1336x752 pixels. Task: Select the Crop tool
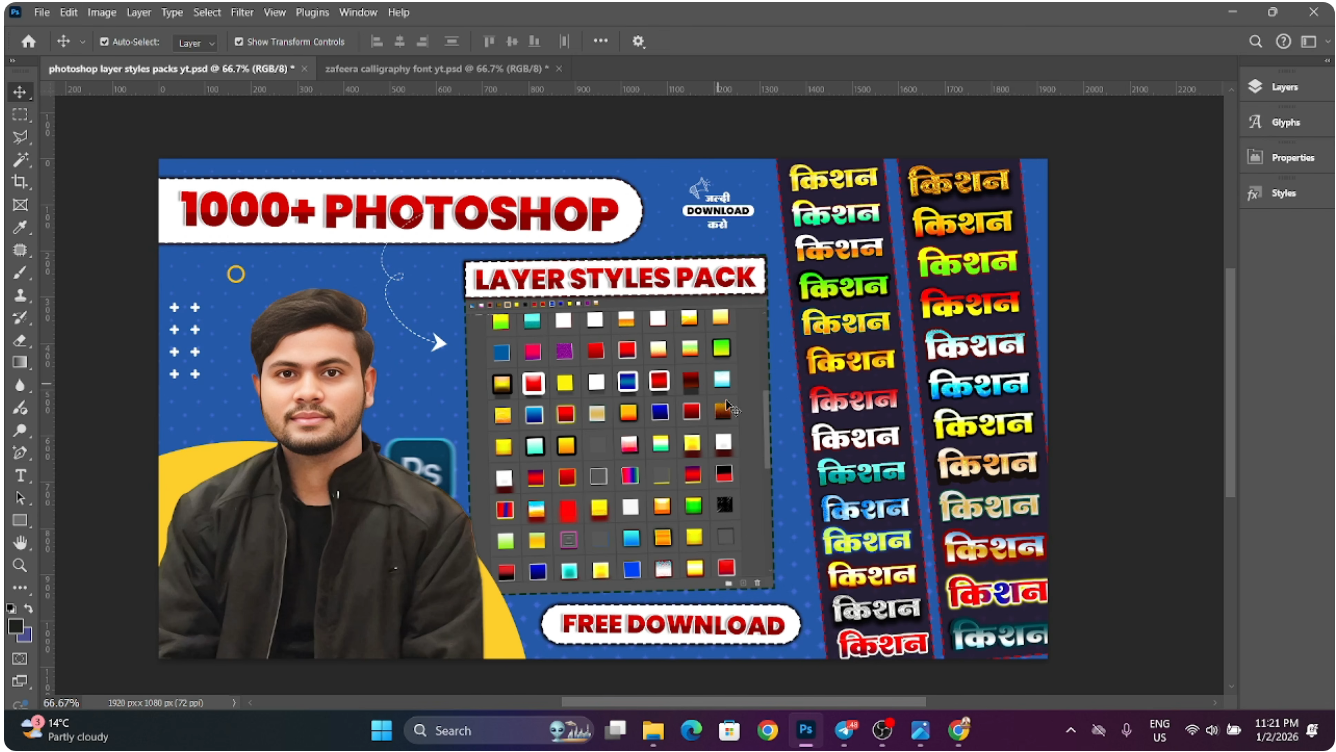(20, 181)
